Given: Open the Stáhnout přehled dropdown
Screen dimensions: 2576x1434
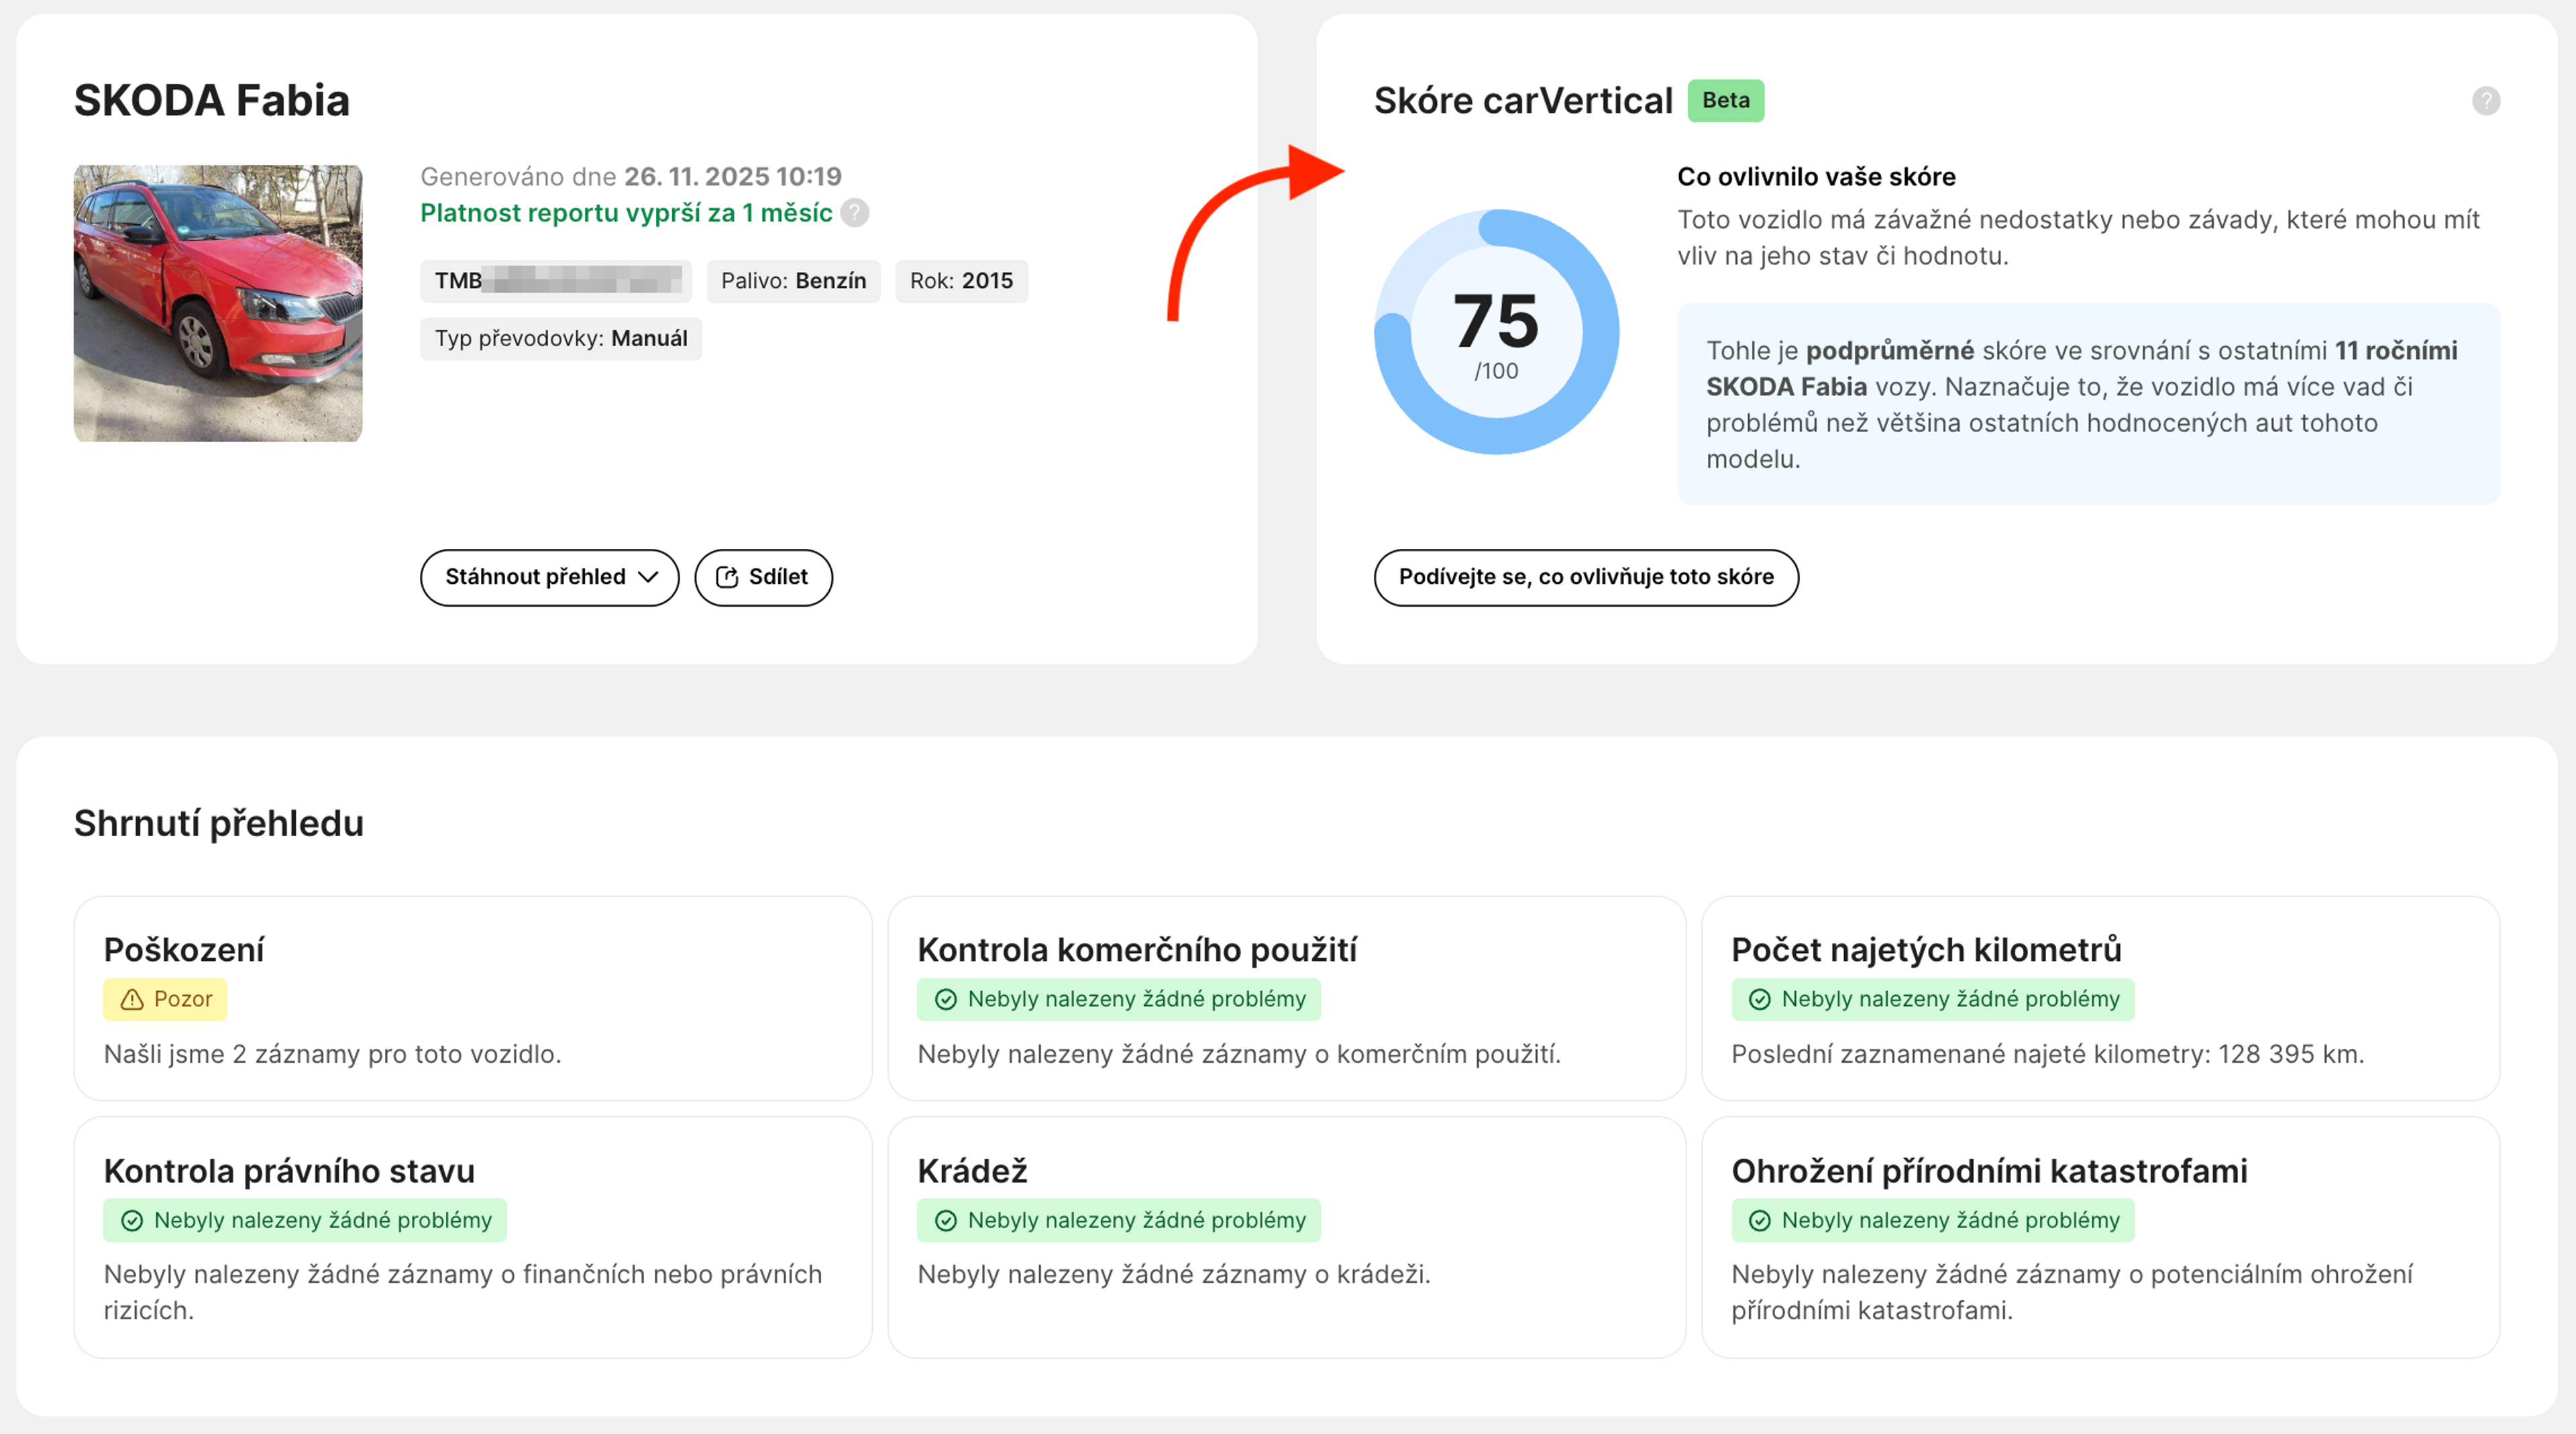Looking at the screenshot, I should click(549, 577).
